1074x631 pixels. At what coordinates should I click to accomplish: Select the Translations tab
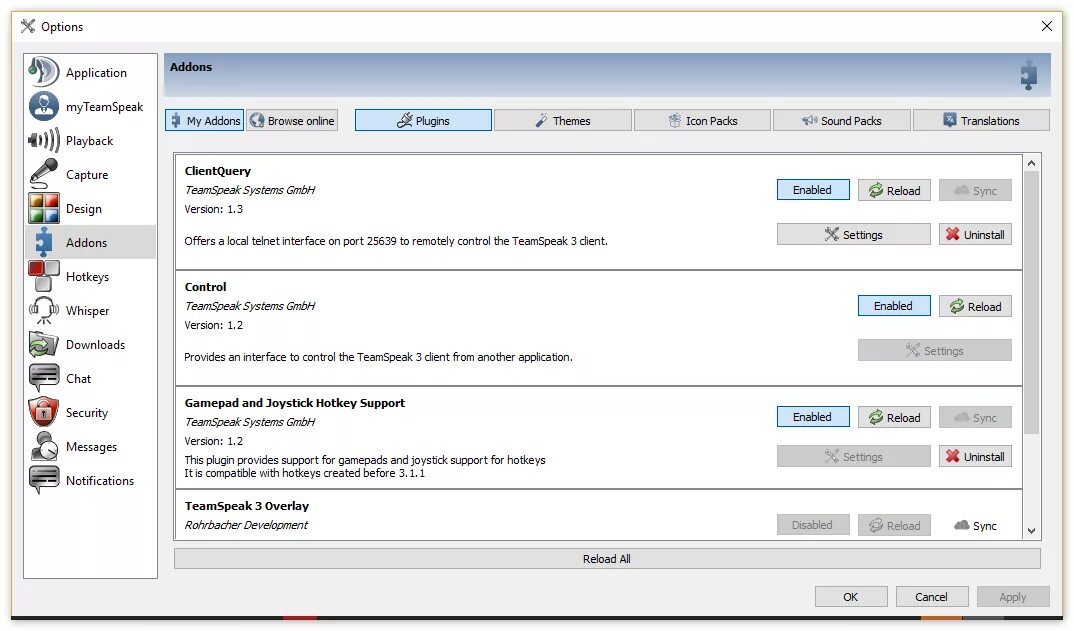981,121
